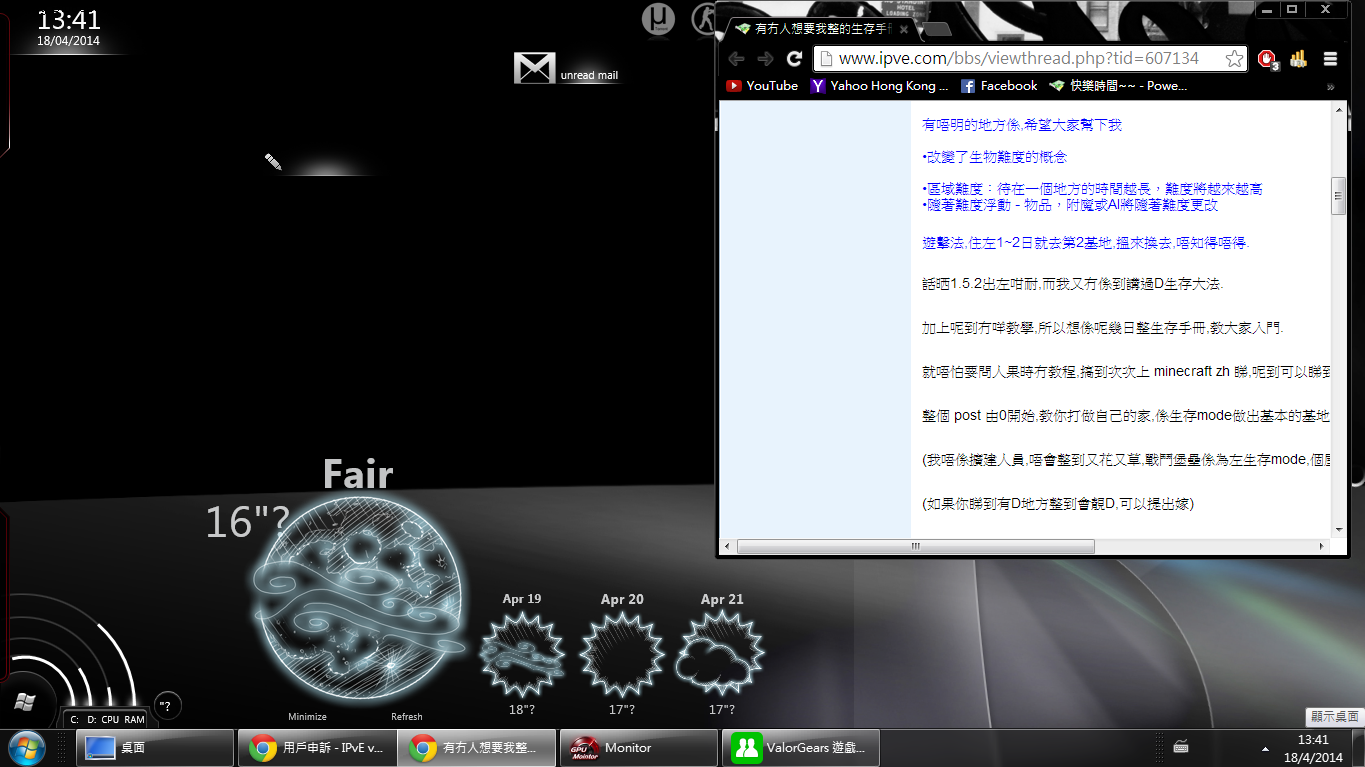Click the vertical scrollbar thumb in Chrome
The height and width of the screenshot is (767, 1365).
click(x=1338, y=196)
